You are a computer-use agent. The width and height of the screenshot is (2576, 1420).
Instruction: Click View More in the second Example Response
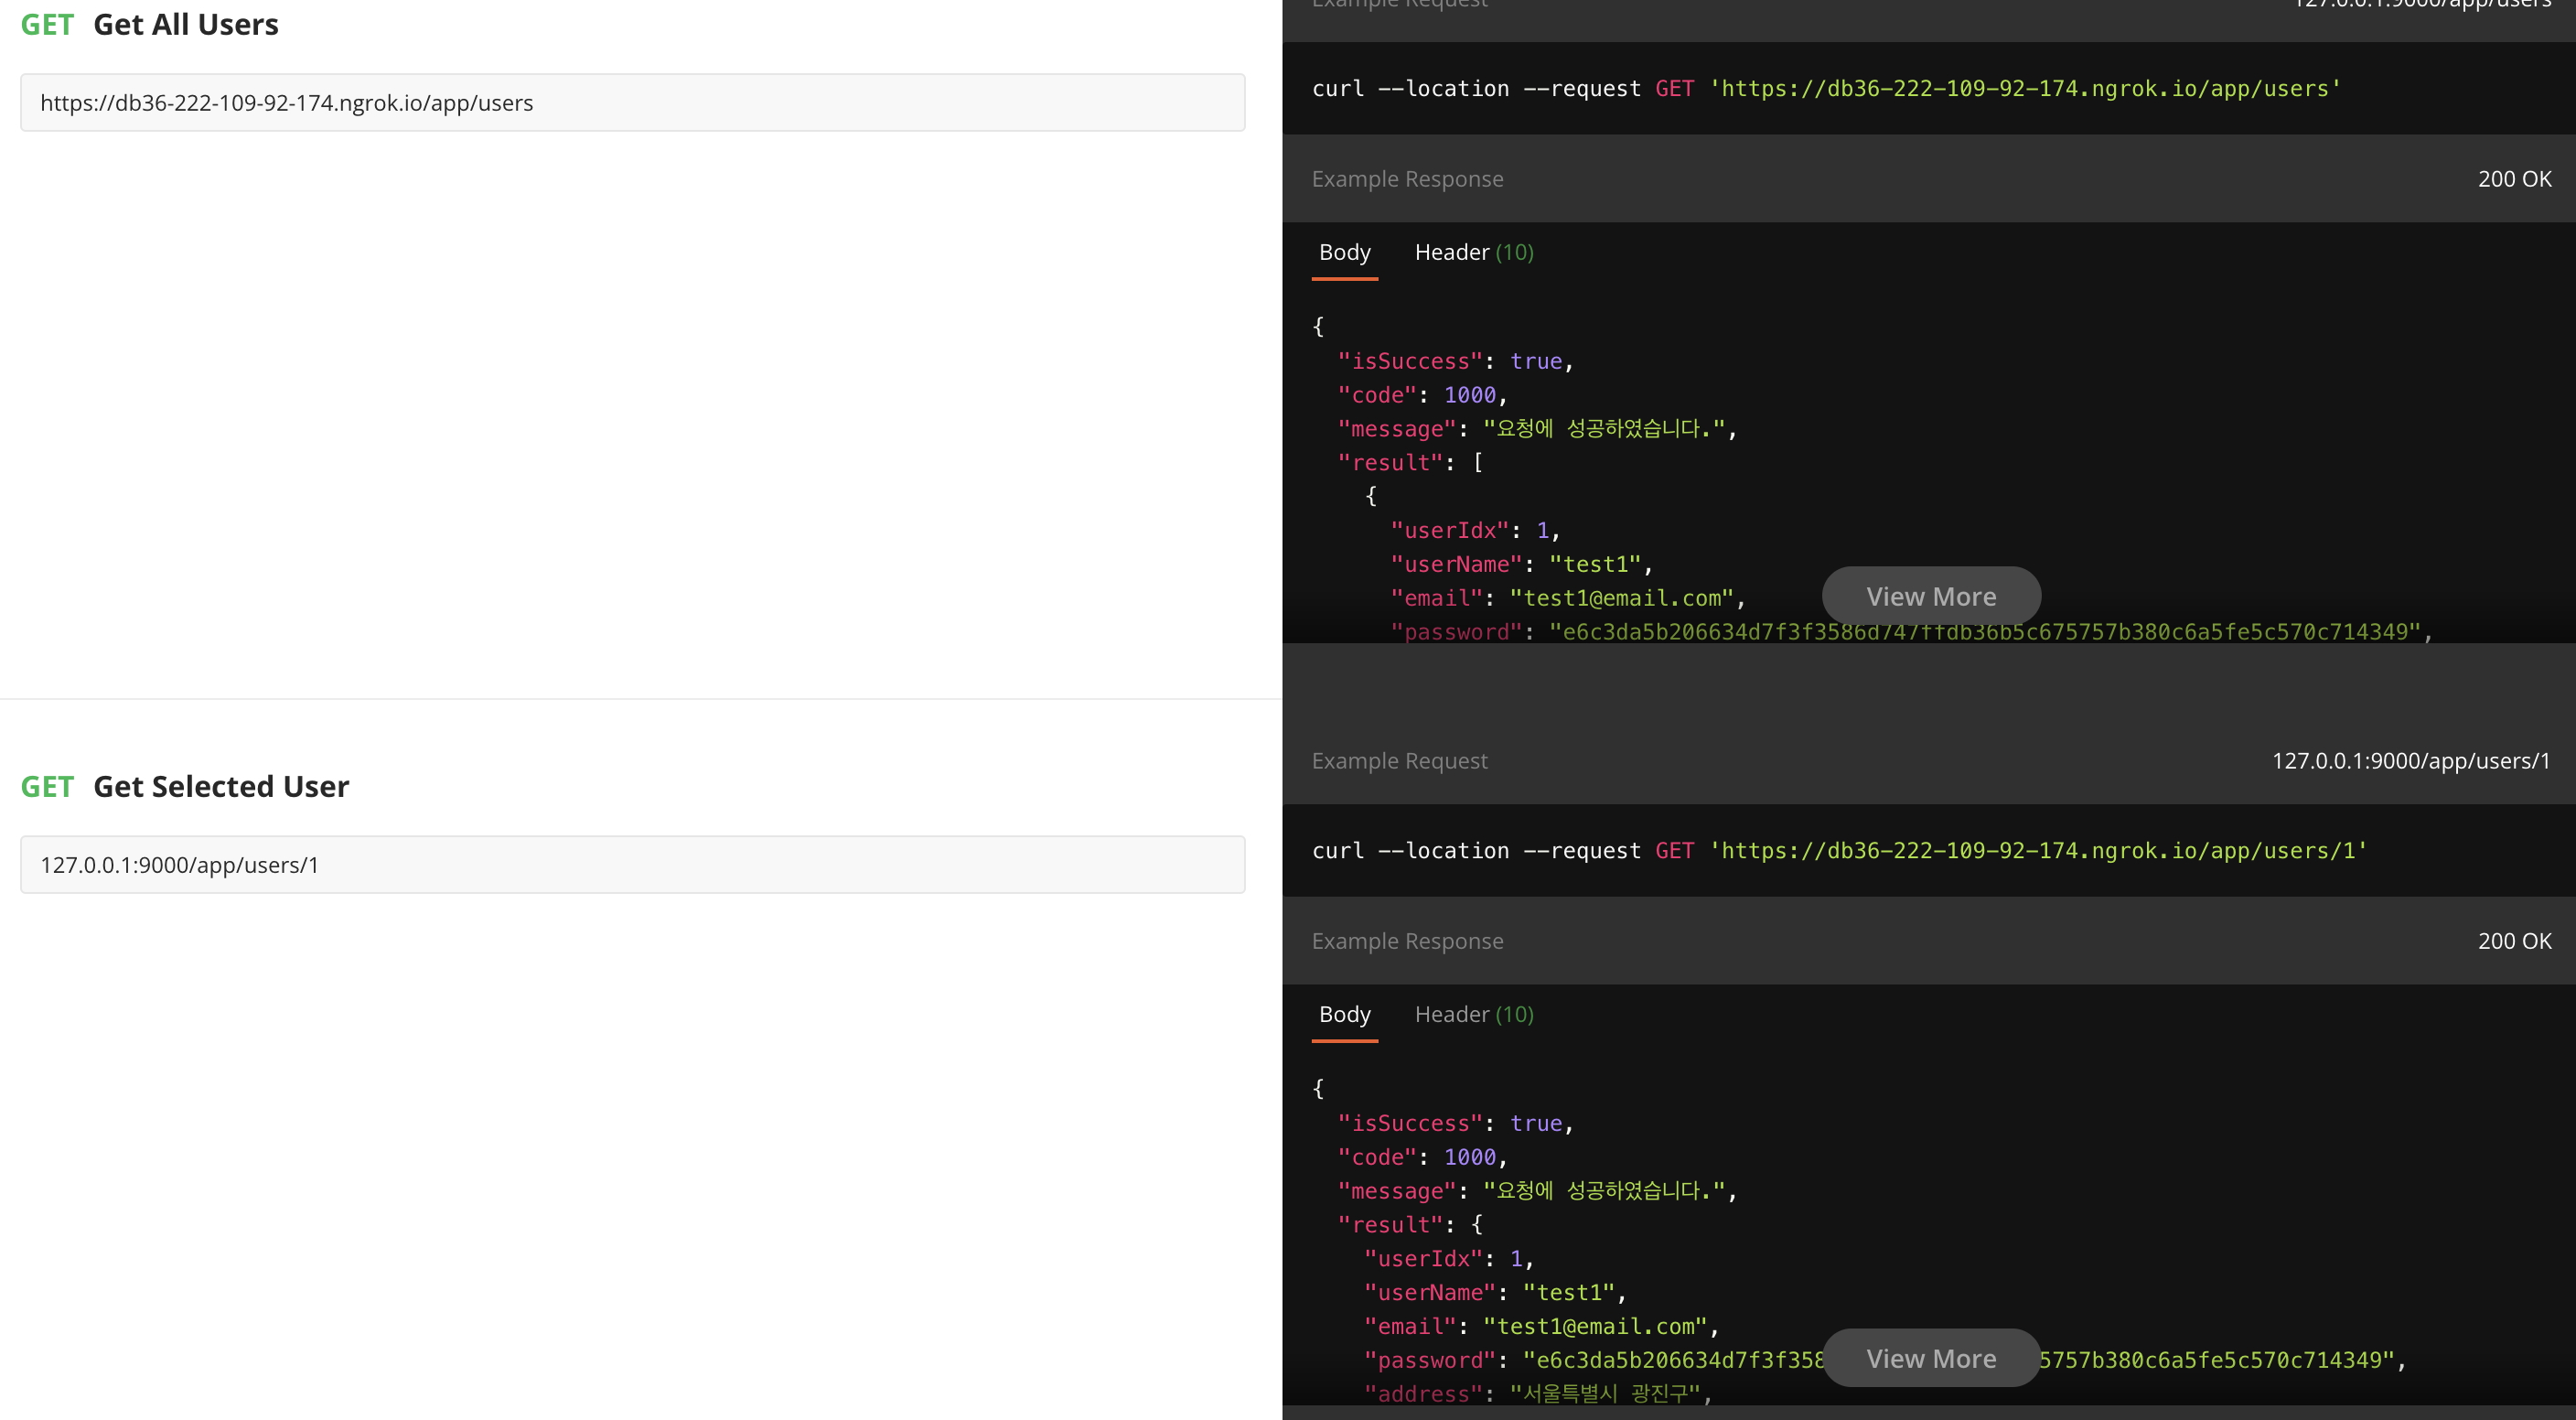[1931, 1358]
